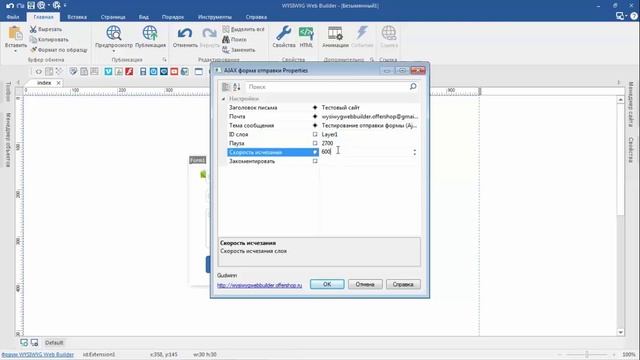Open the Дополнительно group dialog launcher
Screen dimensions: 640x360
click(372, 60)
